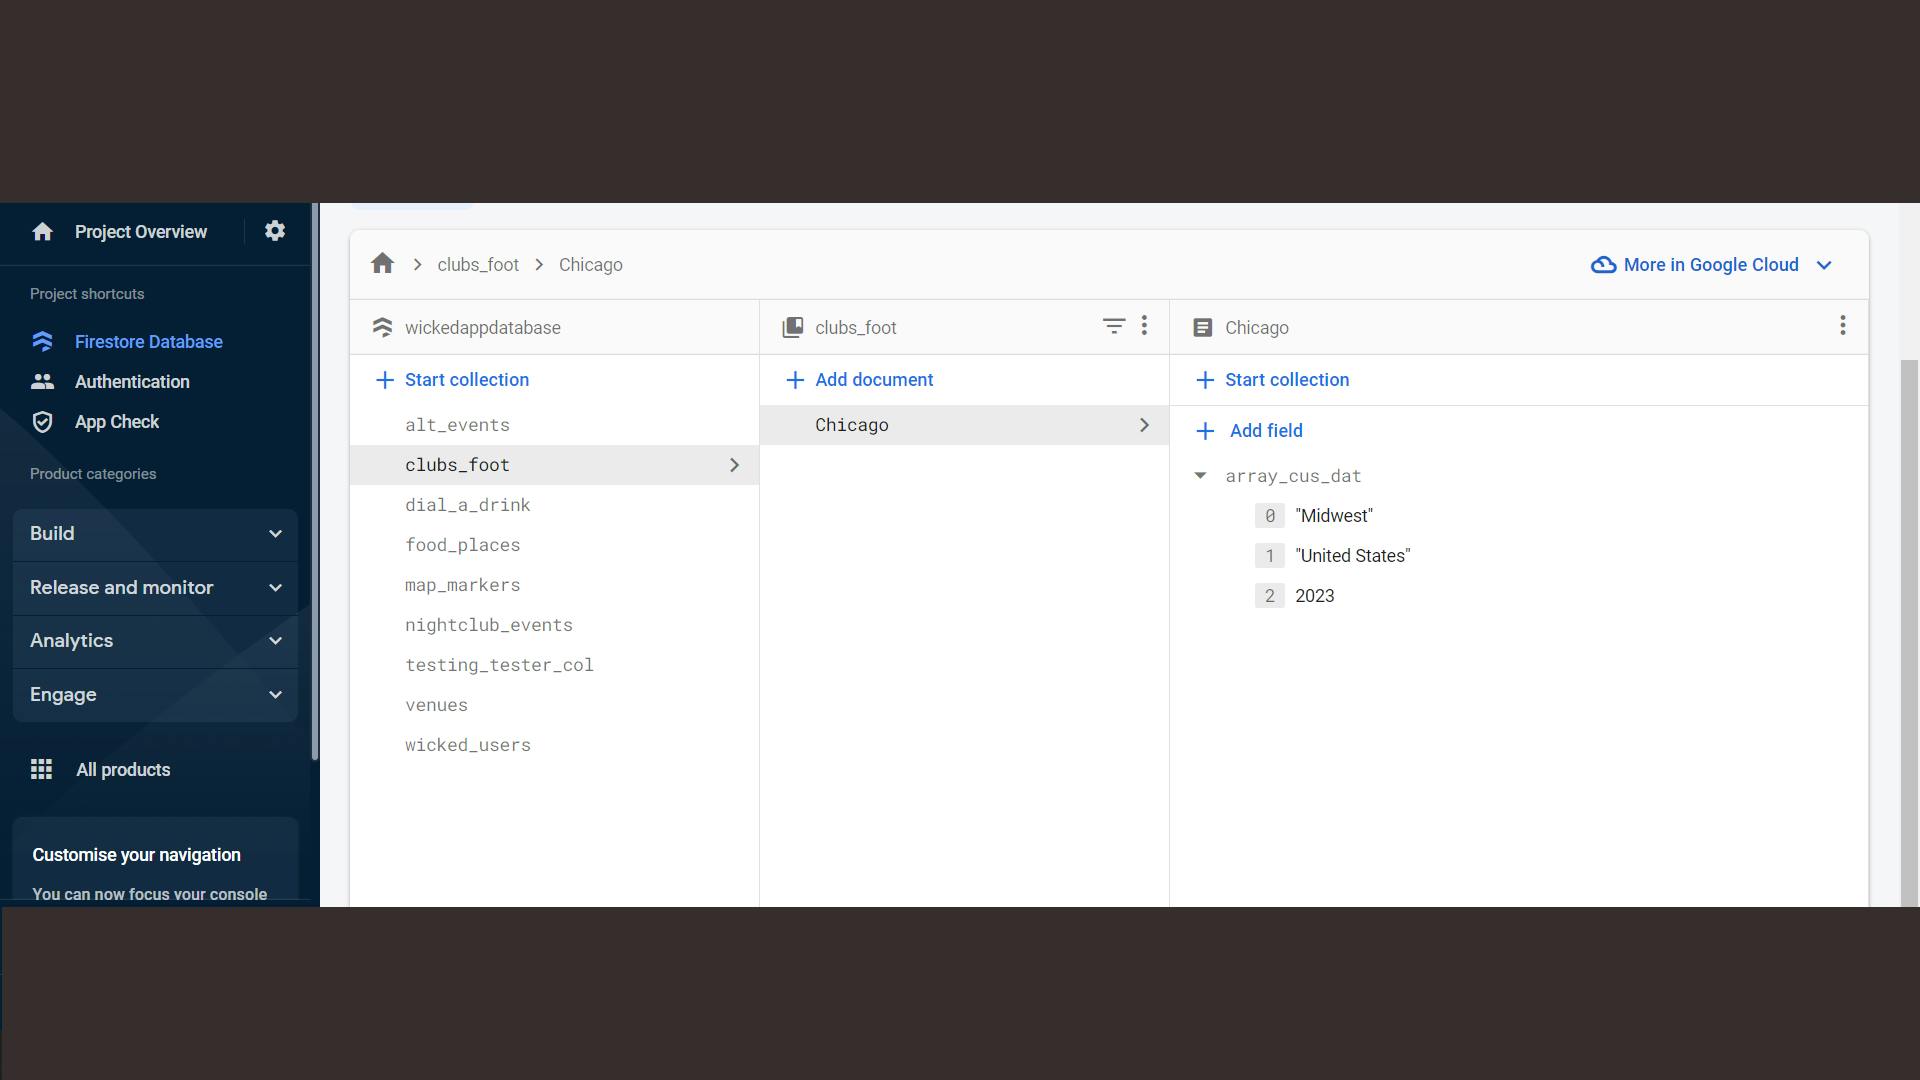Viewport: 1920px width, 1080px height.
Task: Click the All products grid icon
Action: click(x=41, y=769)
